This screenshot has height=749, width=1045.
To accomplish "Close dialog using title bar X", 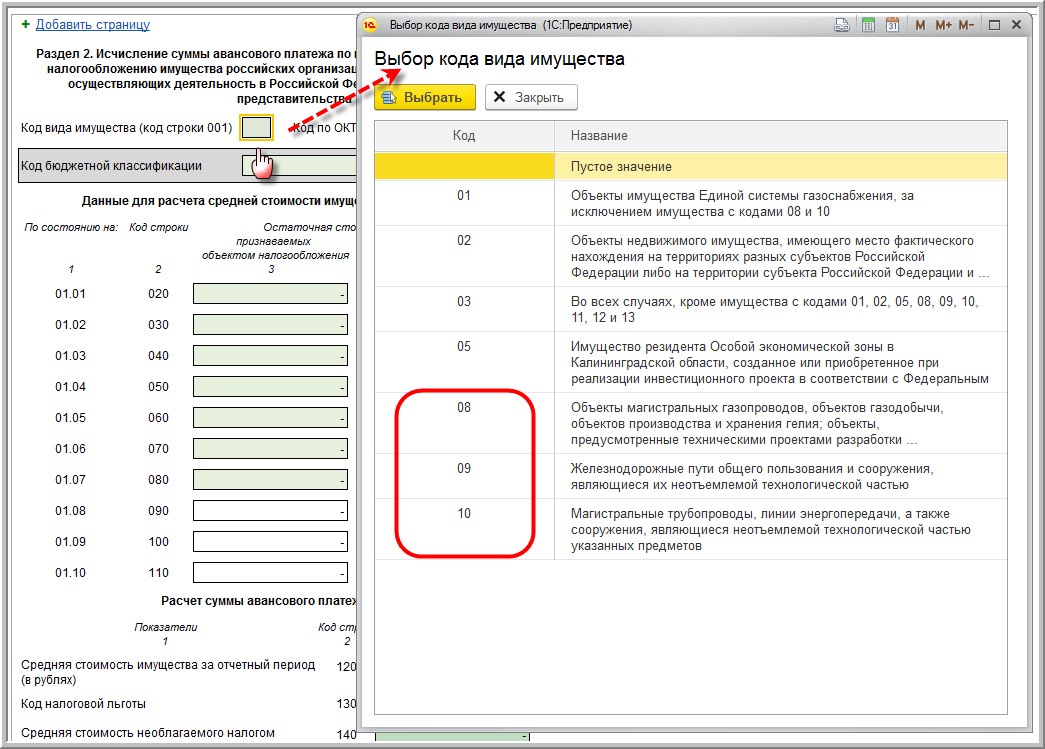I will (x=1016, y=25).
